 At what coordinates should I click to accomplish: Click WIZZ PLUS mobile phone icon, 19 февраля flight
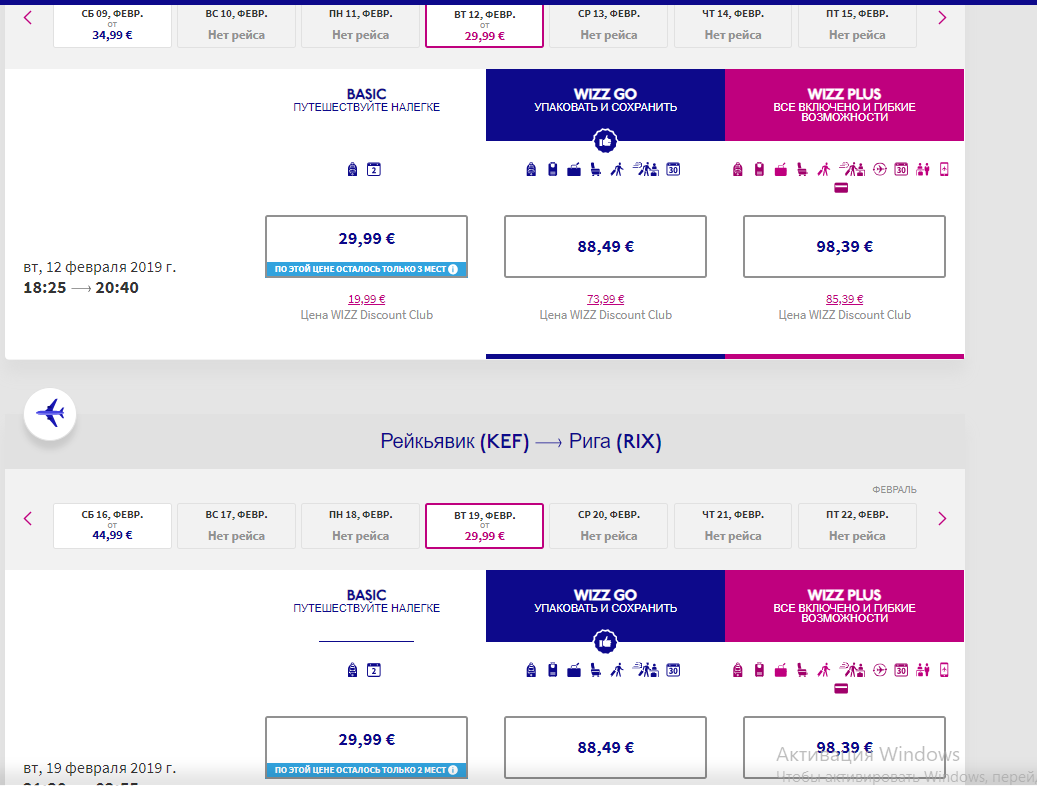coord(944,670)
